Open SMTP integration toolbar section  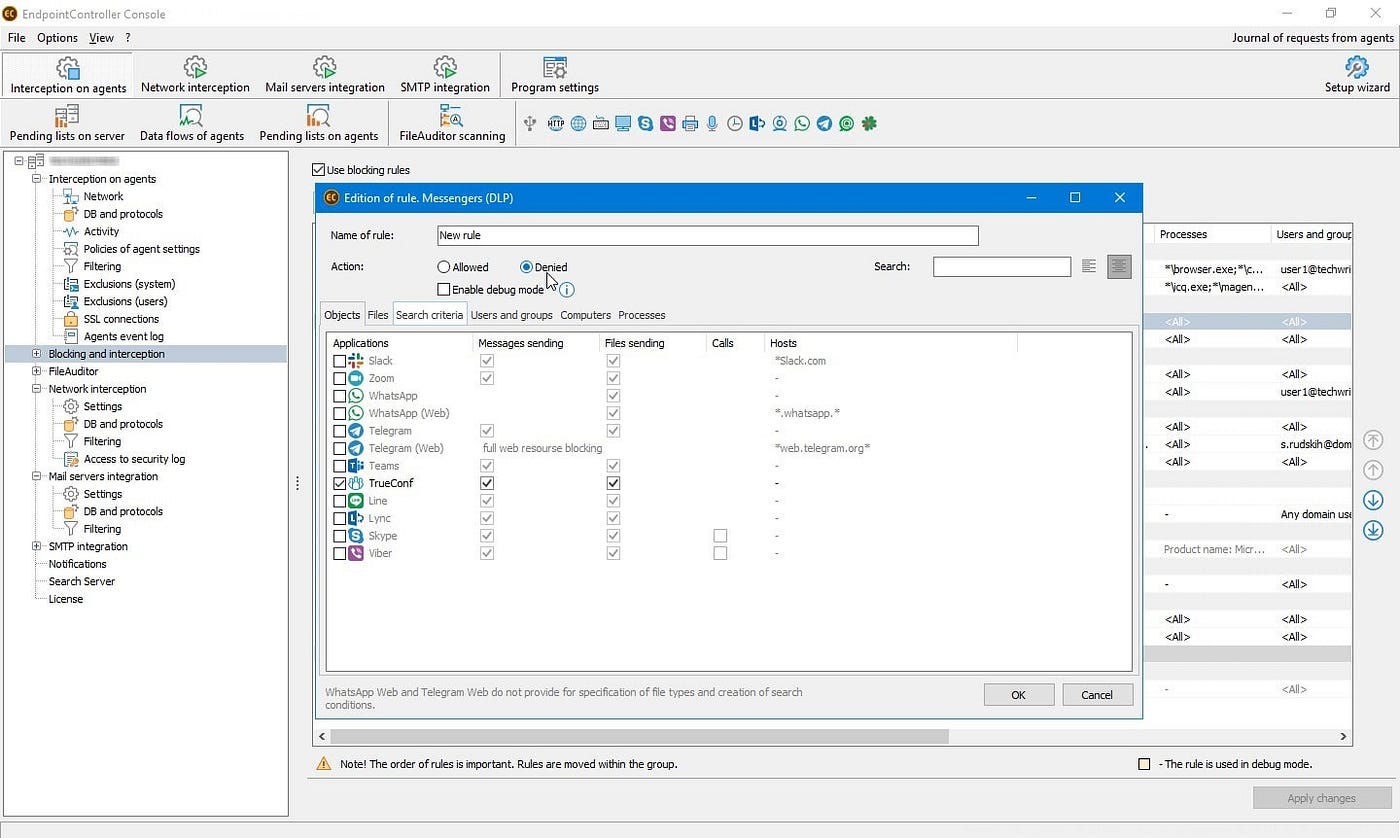[x=445, y=75]
